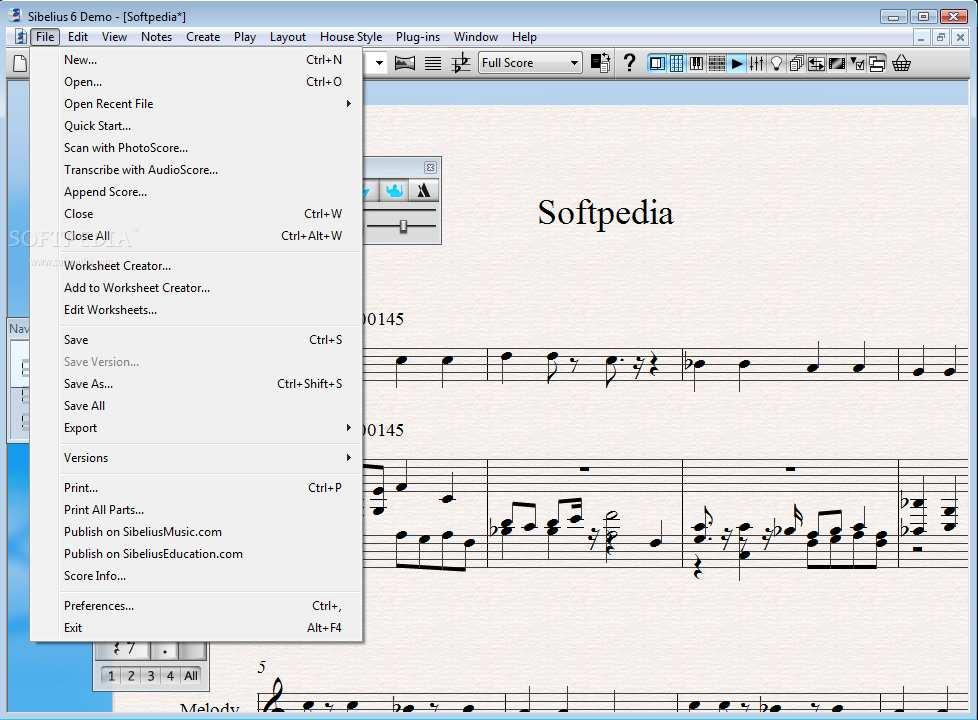
Task: Click the Softpedia score title
Action: click(606, 213)
